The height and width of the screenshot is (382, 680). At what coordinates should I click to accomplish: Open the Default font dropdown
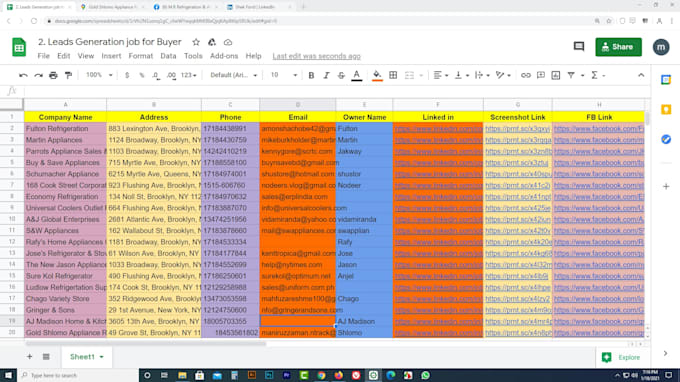pyautogui.click(x=234, y=75)
